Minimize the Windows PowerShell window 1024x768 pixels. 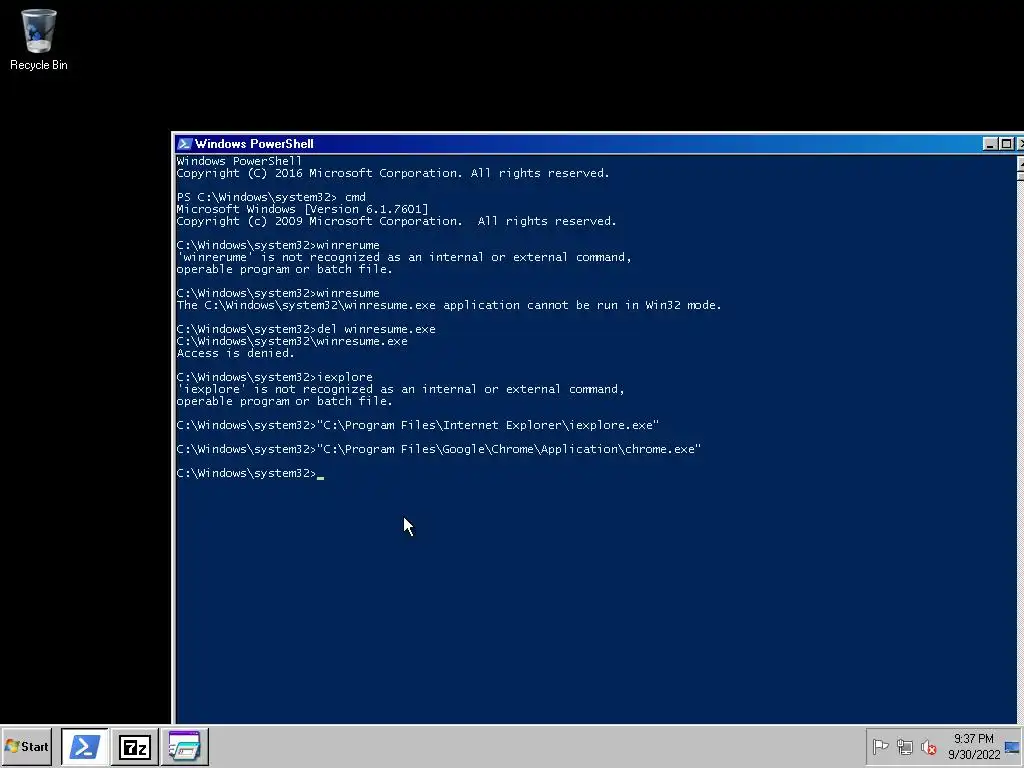(990, 144)
